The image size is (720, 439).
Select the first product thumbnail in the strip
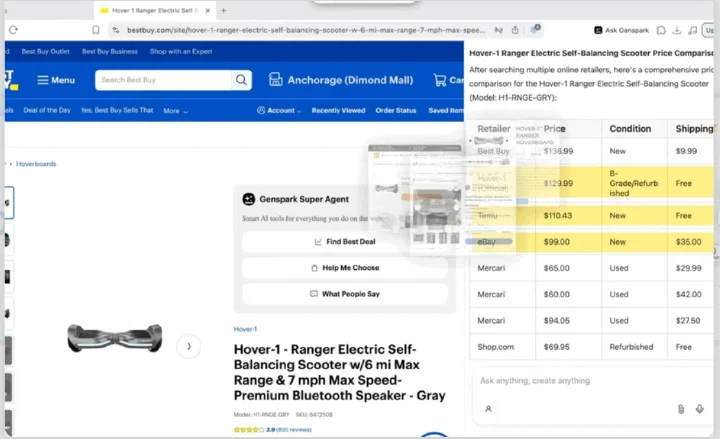click(x=8, y=203)
